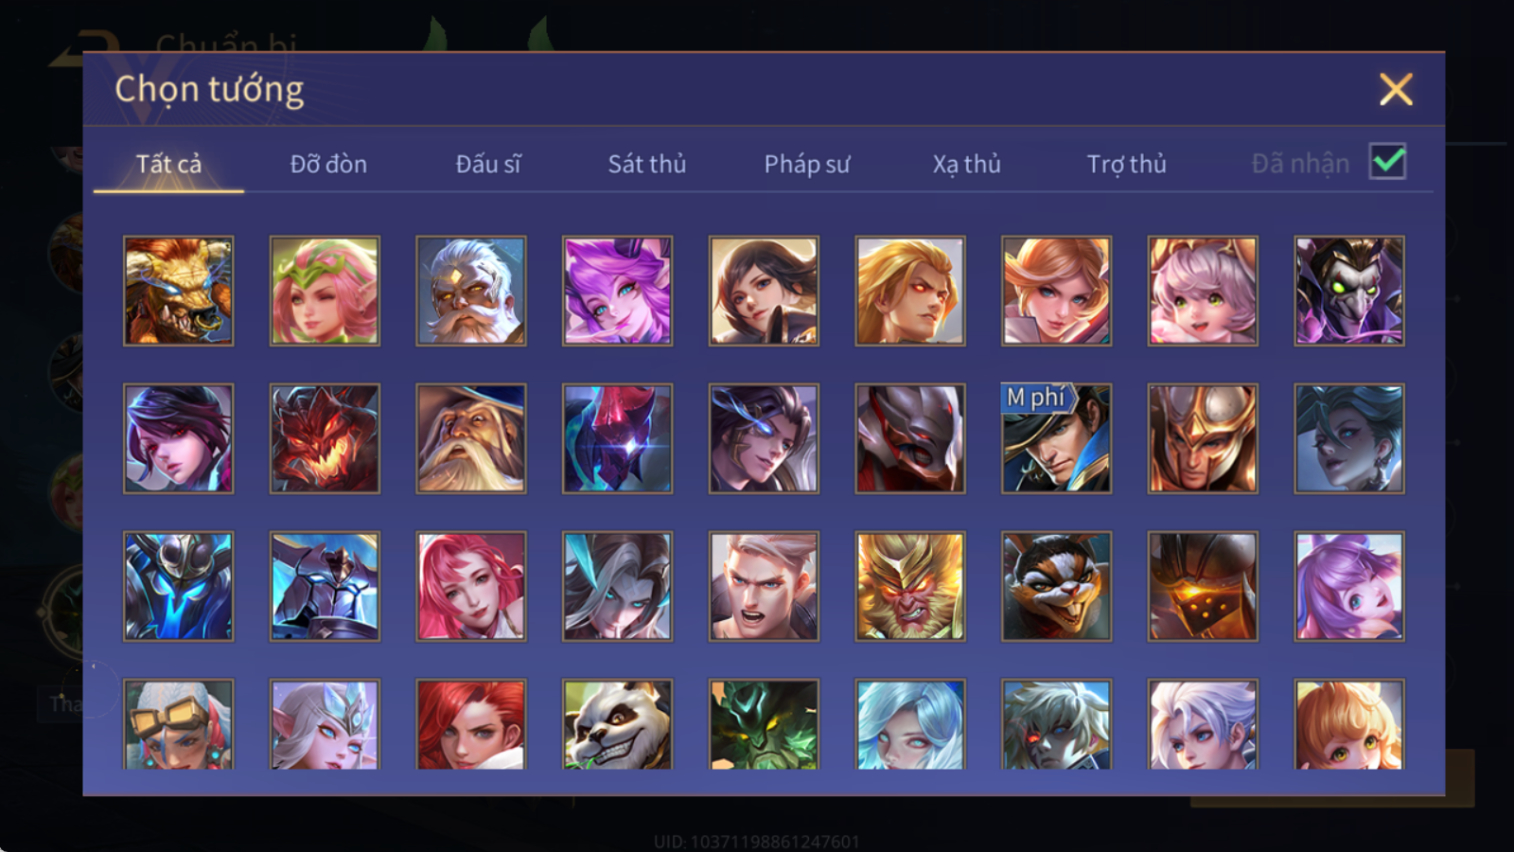Select the pink-haired flower crown hero
1514x852 pixels.
(325, 291)
